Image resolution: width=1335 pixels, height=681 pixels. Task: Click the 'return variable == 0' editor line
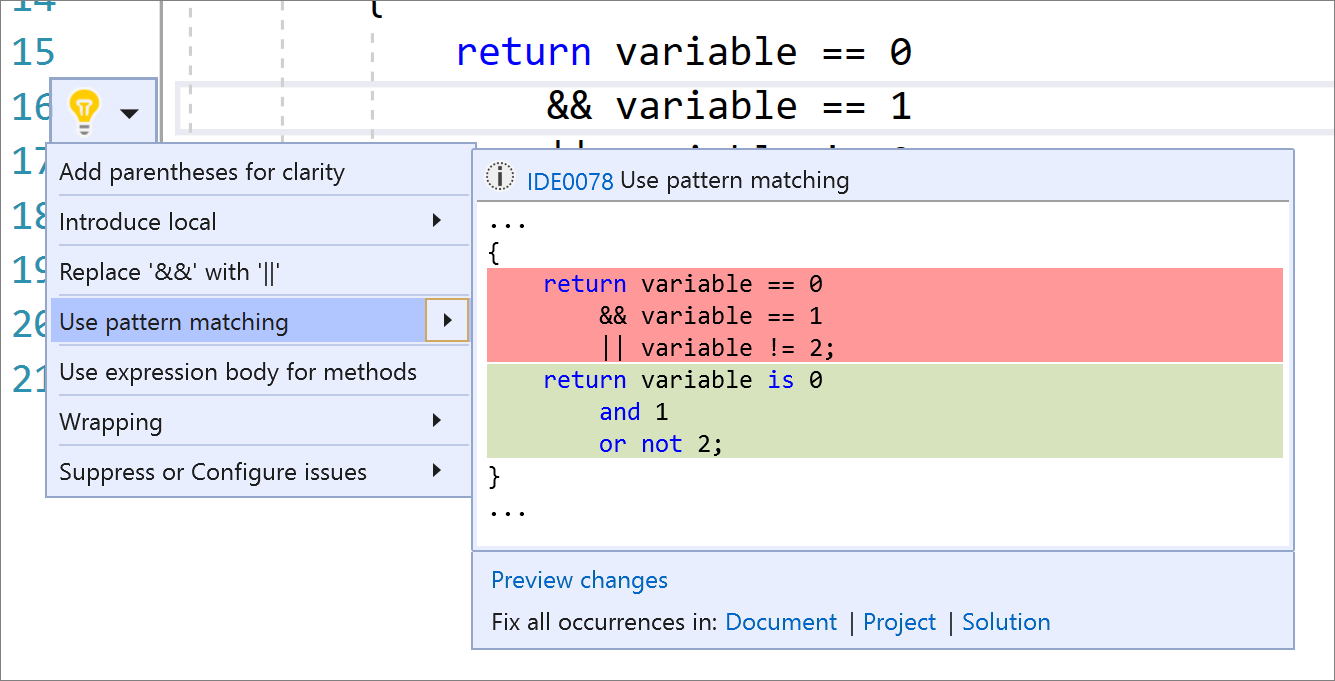click(x=684, y=52)
